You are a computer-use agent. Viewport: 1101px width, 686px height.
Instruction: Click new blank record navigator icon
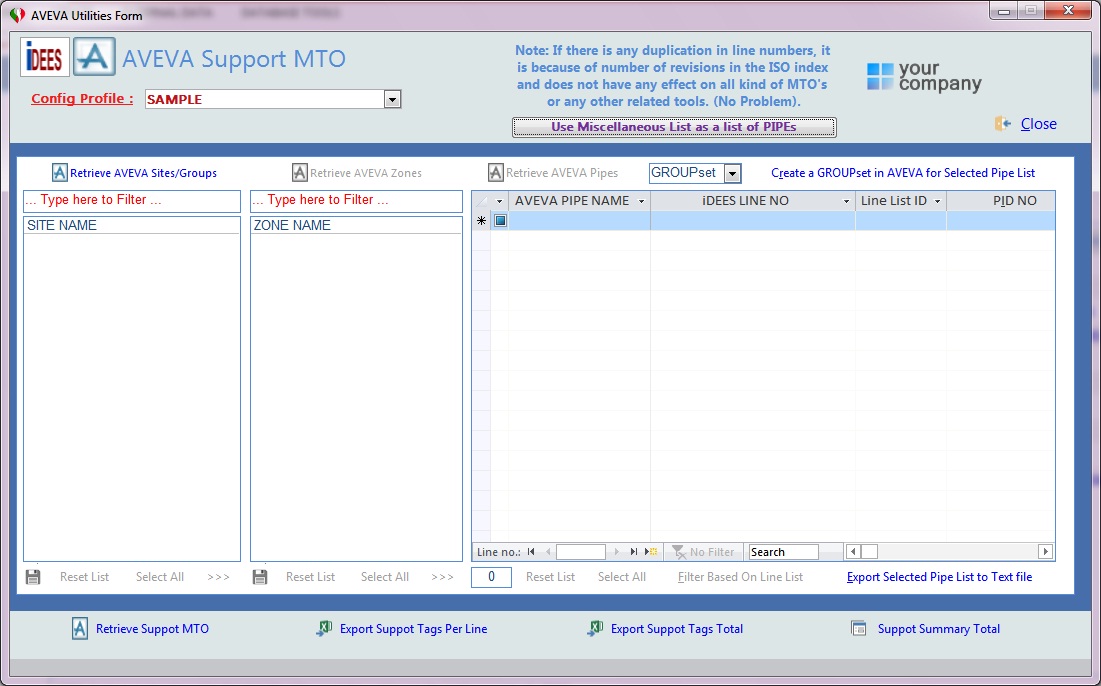pos(651,552)
